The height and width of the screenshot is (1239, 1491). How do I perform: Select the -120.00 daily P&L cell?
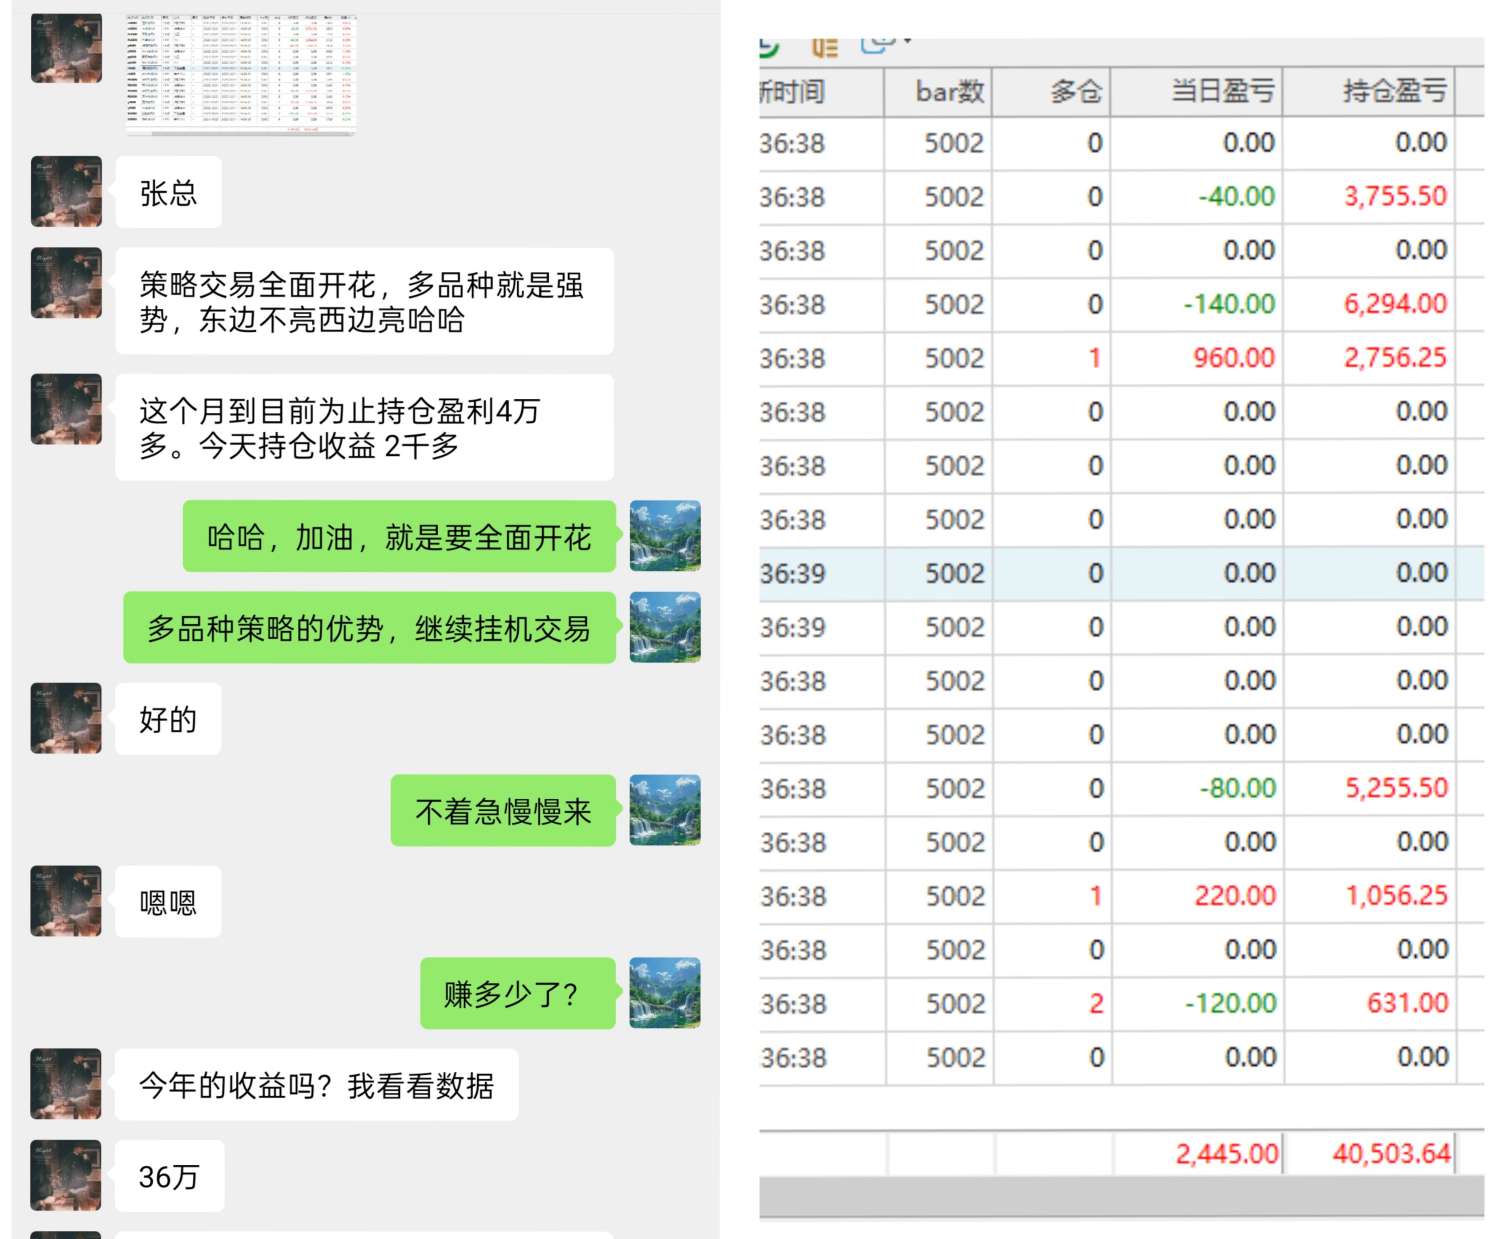(1197, 1004)
